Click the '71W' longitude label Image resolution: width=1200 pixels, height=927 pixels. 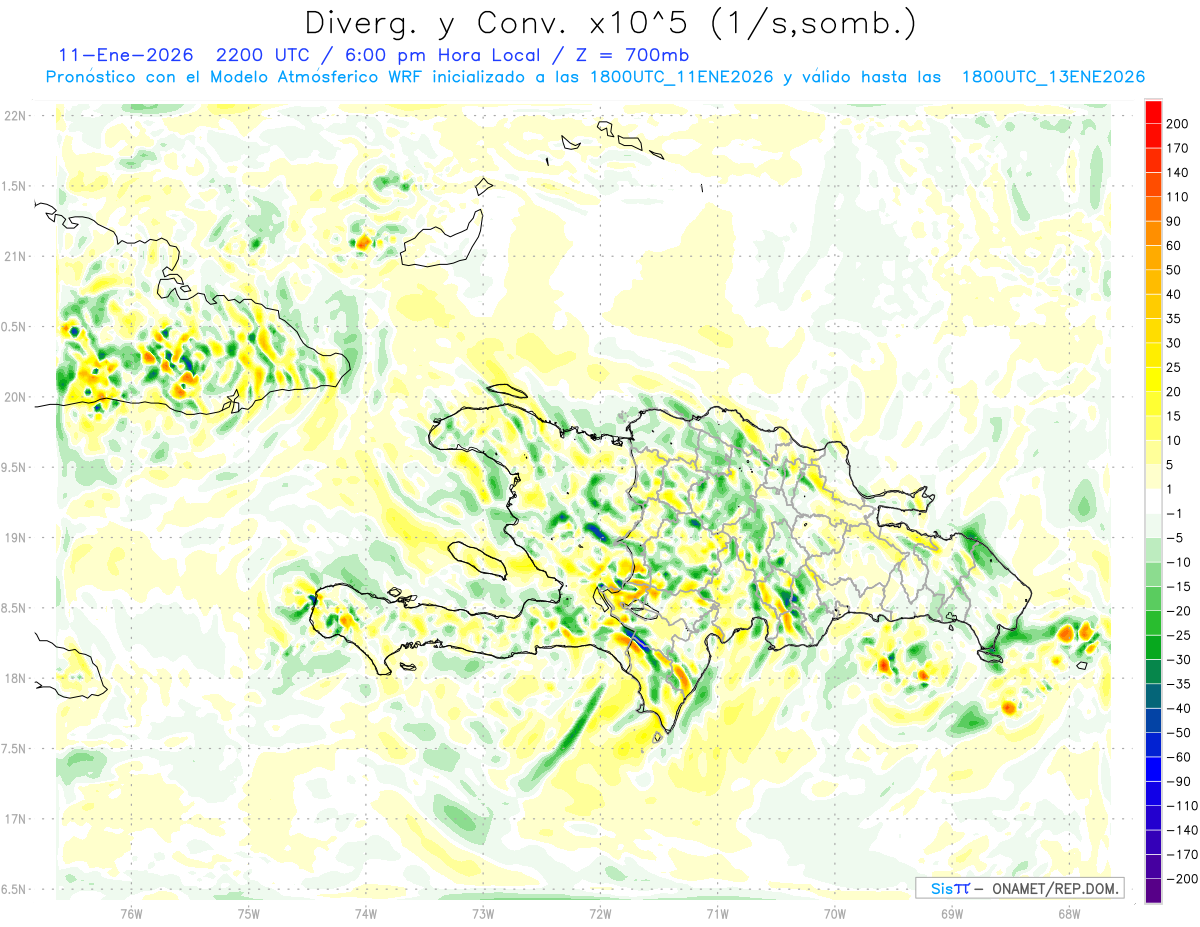click(x=717, y=912)
